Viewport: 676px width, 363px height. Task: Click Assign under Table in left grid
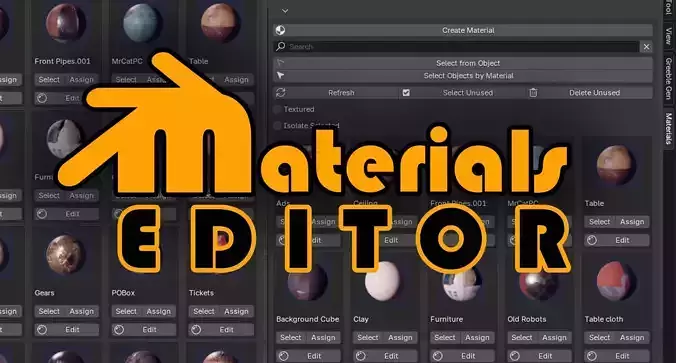pyautogui.click(x=236, y=80)
